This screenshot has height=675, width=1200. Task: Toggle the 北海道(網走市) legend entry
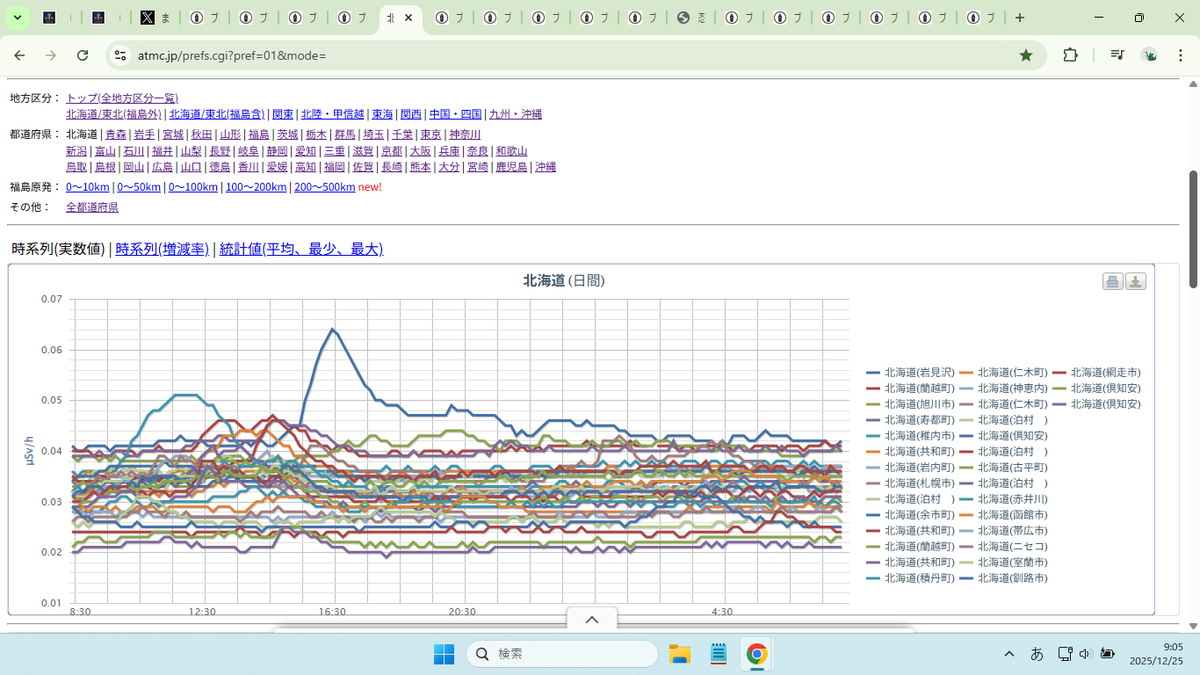[x=1097, y=372]
